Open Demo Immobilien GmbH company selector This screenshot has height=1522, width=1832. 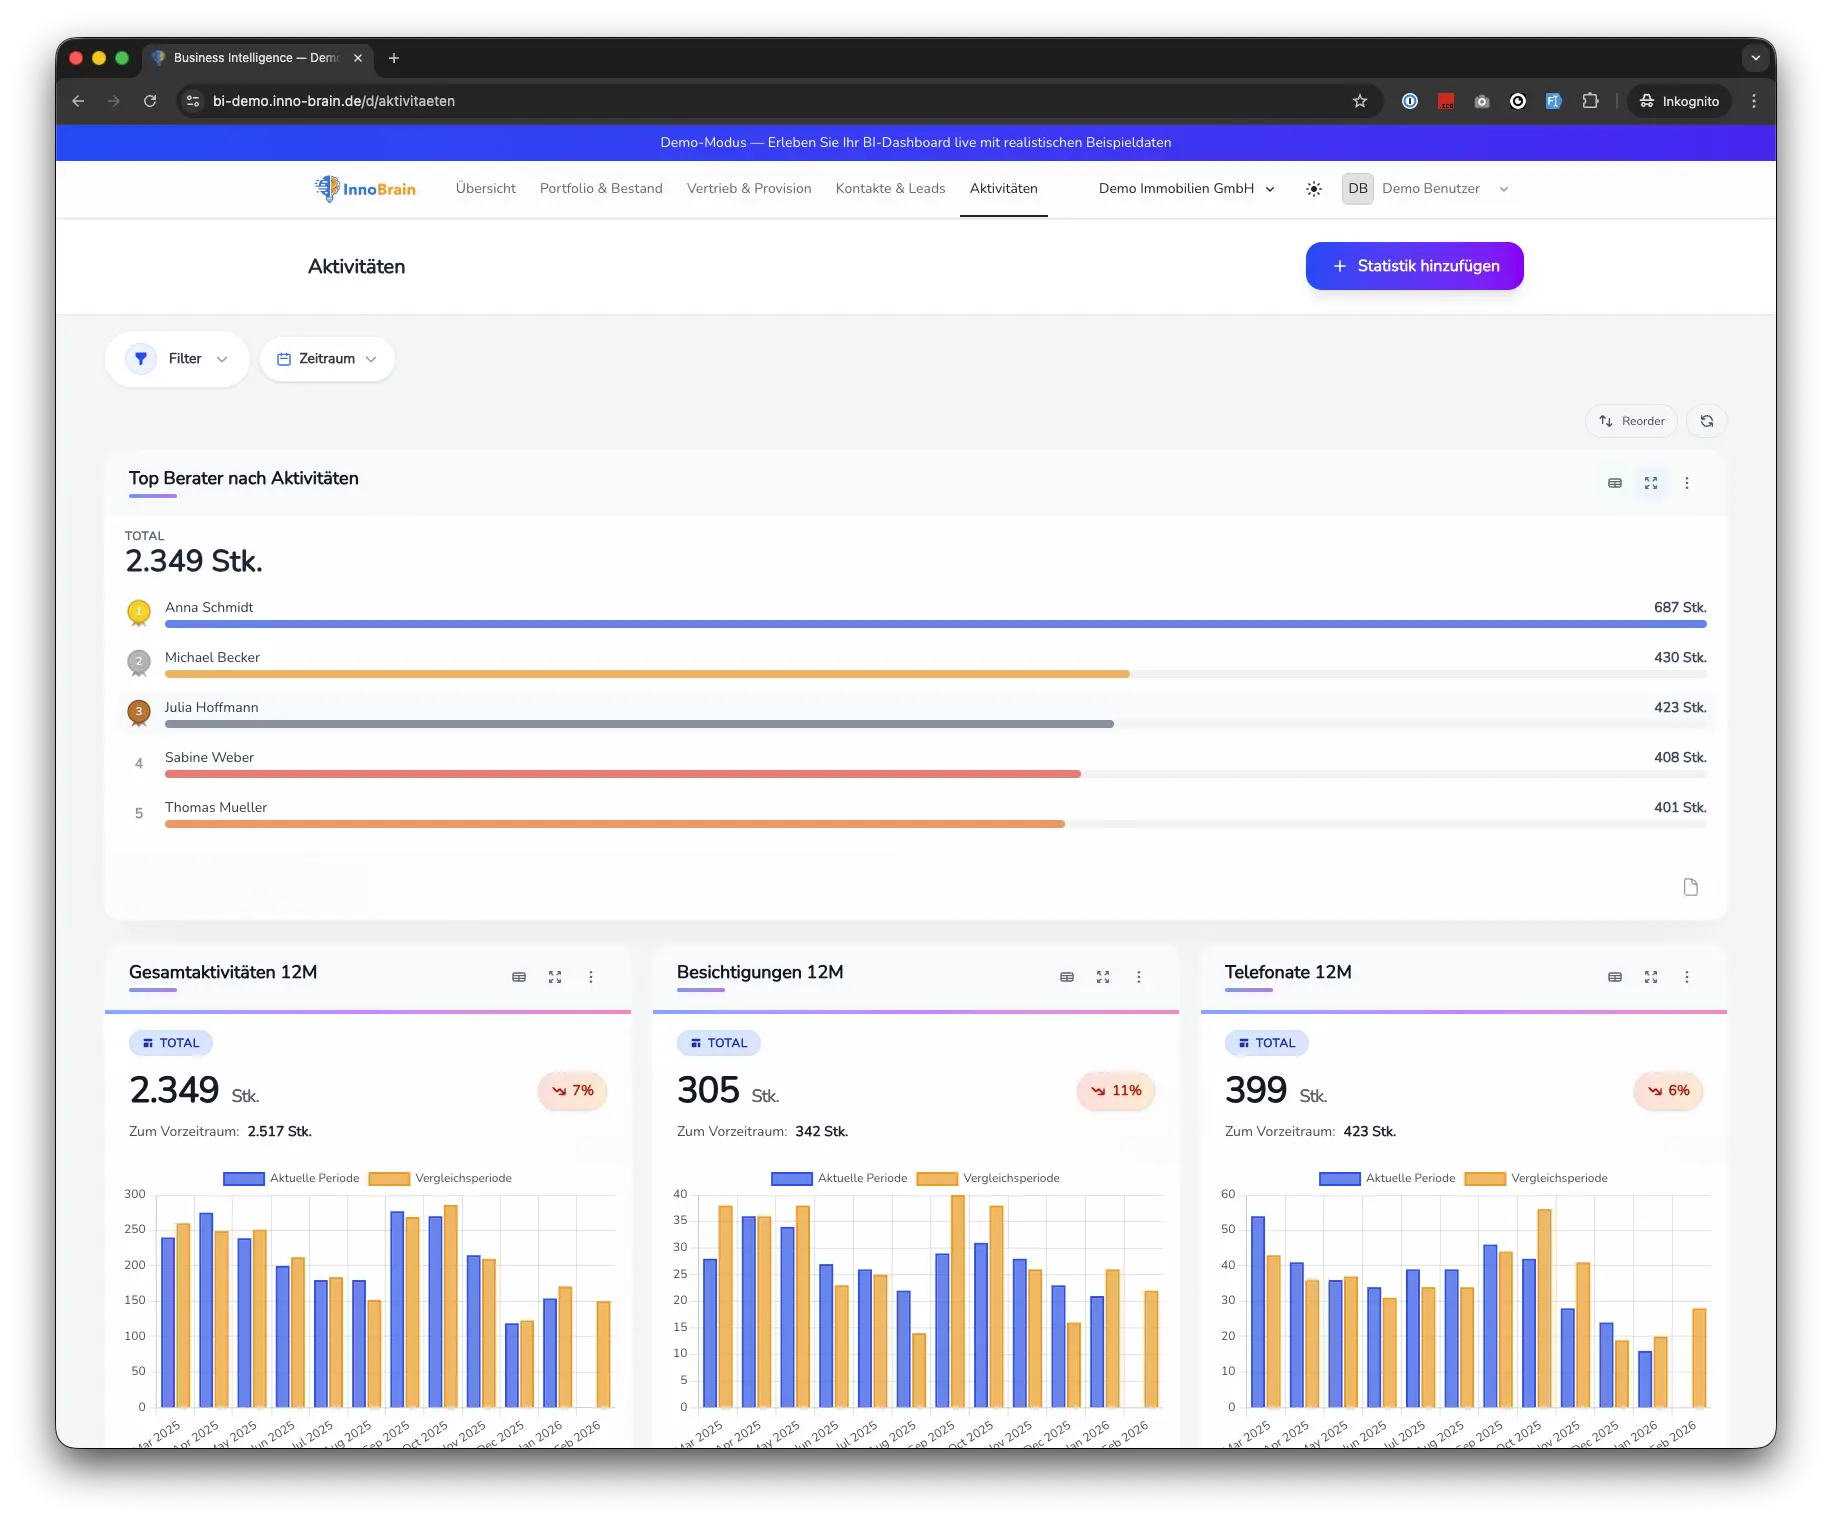coord(1186,189)
